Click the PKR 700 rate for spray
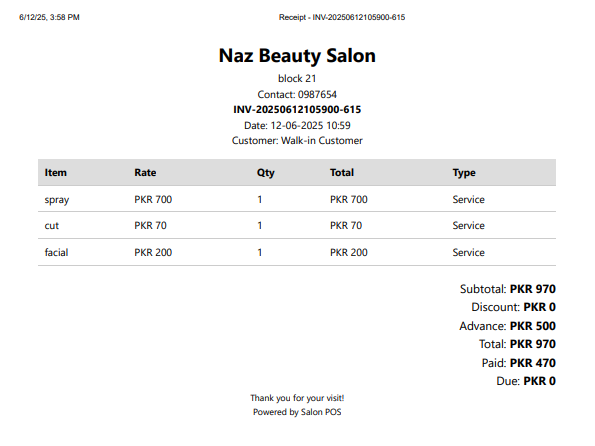This screenshot has width=595, height=446. (153, 200)
